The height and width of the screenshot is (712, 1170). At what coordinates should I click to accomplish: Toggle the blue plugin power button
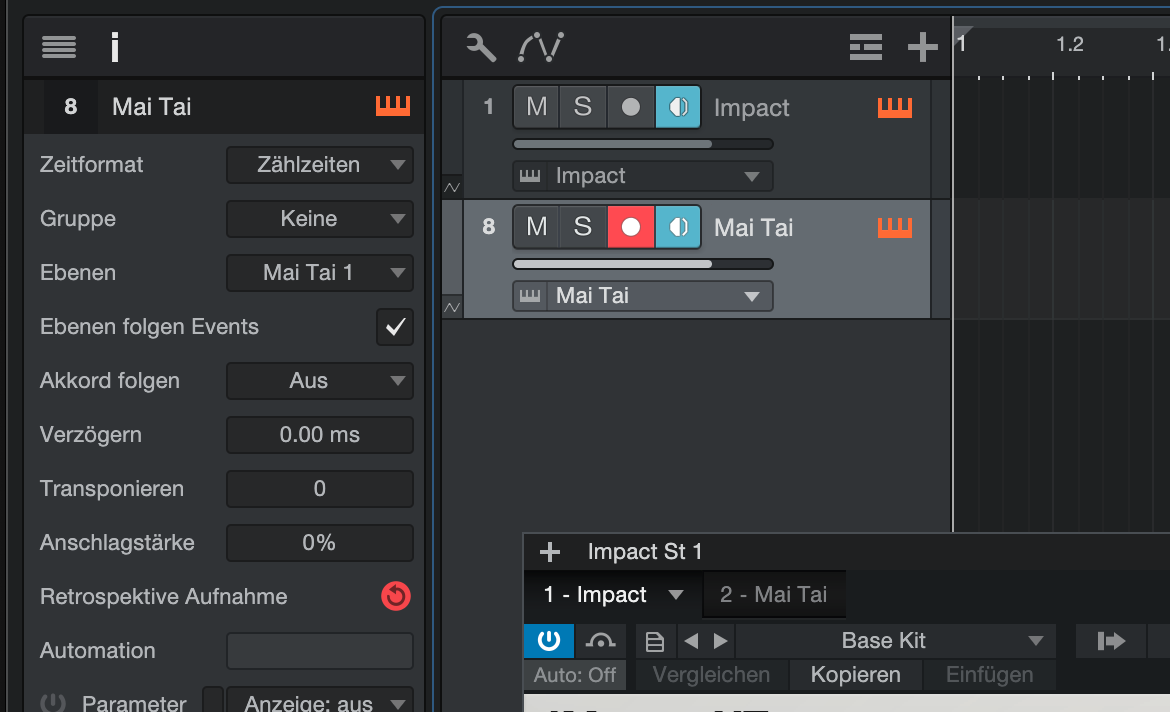[x=548, y=641]
